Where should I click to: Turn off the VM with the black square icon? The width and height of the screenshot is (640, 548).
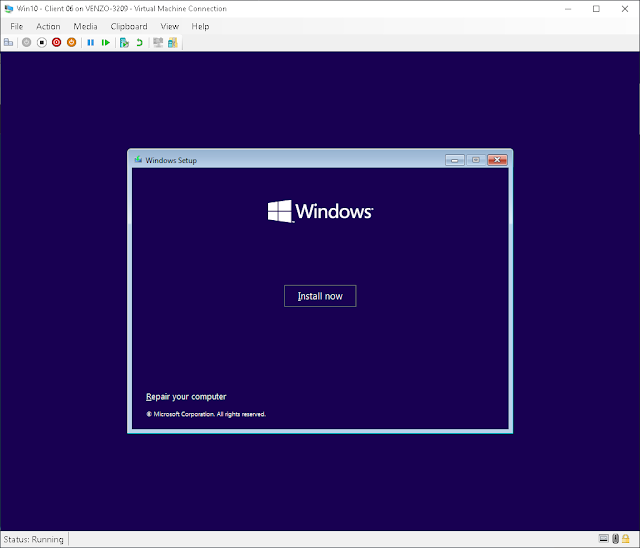click(42, 42)
